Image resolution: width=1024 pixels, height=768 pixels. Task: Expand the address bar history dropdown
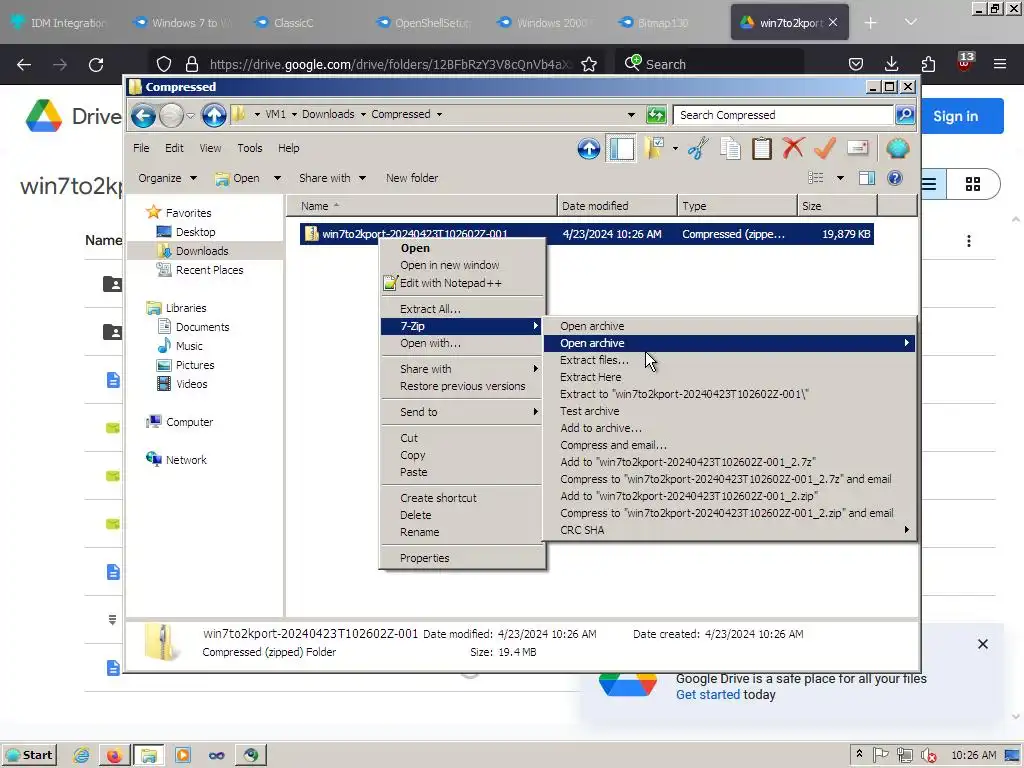631,115
